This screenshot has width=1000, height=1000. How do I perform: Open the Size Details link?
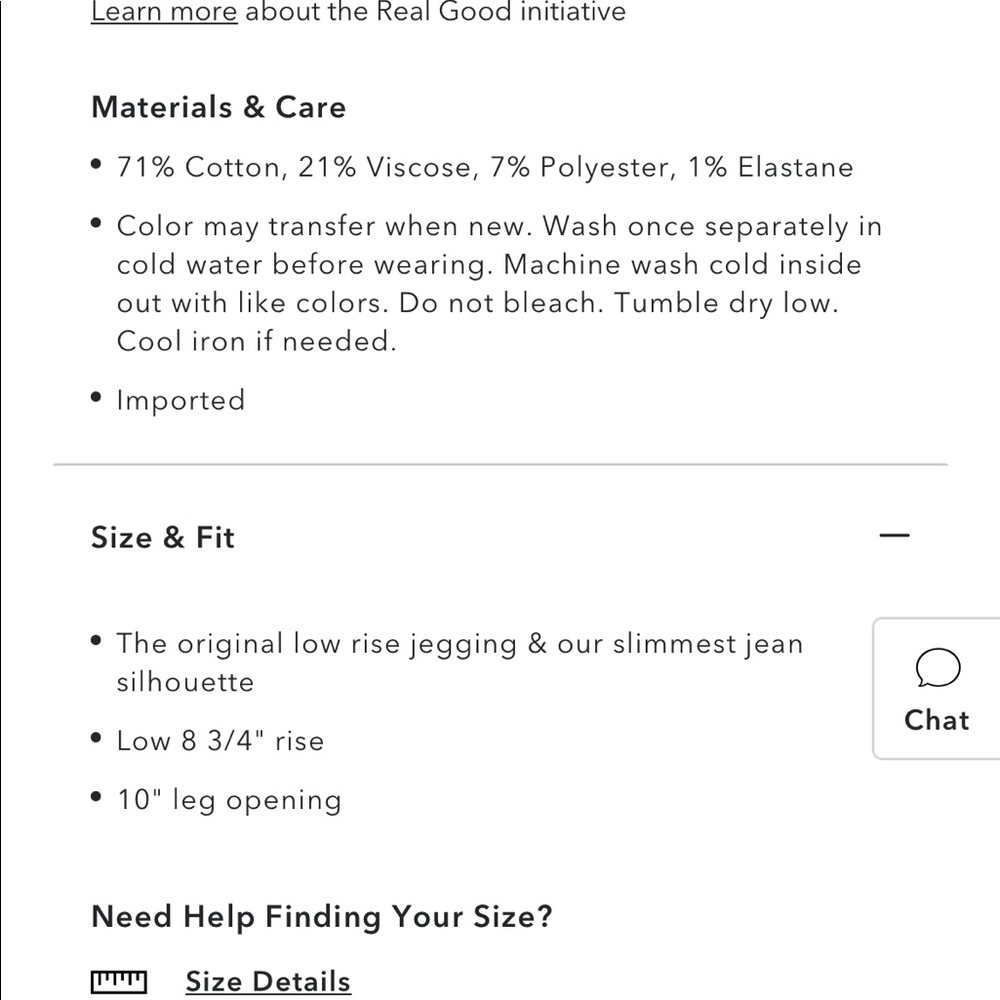point(267,981)
